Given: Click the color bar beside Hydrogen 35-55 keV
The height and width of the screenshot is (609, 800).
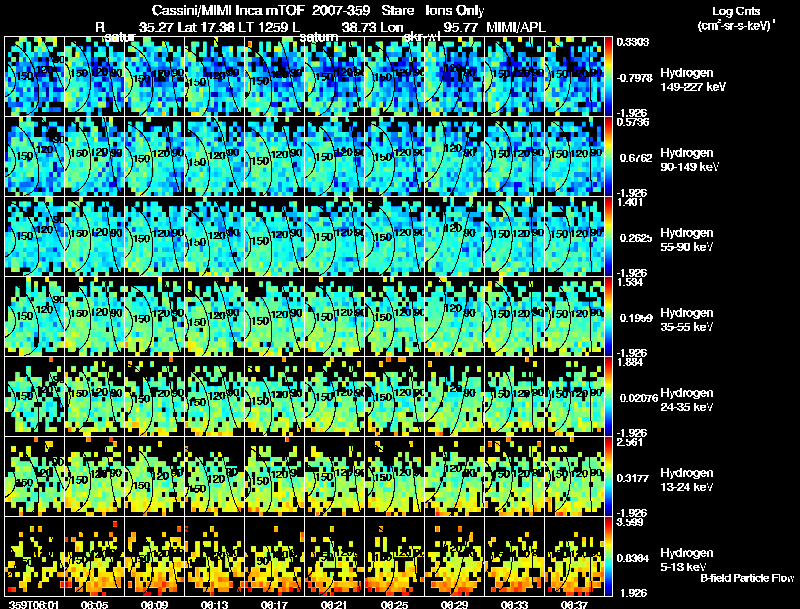Looking at the screenshot, I should tap(608, 317).
